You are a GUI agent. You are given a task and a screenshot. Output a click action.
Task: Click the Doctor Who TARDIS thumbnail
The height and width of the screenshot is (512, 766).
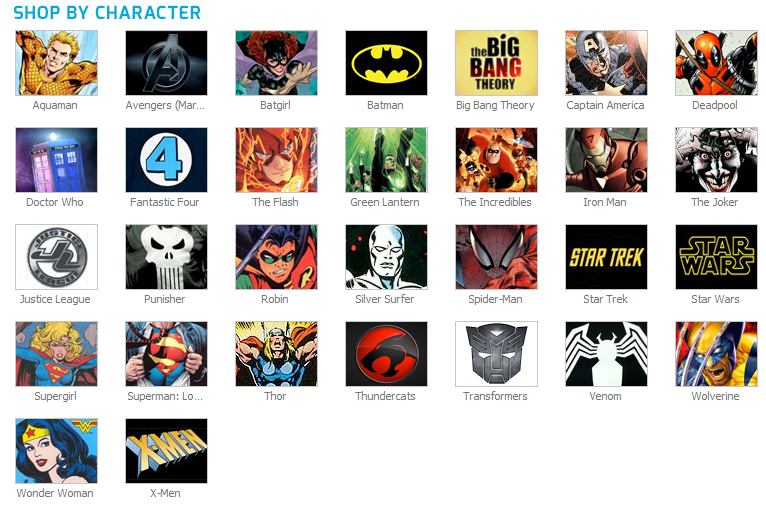tap(56, 160)
